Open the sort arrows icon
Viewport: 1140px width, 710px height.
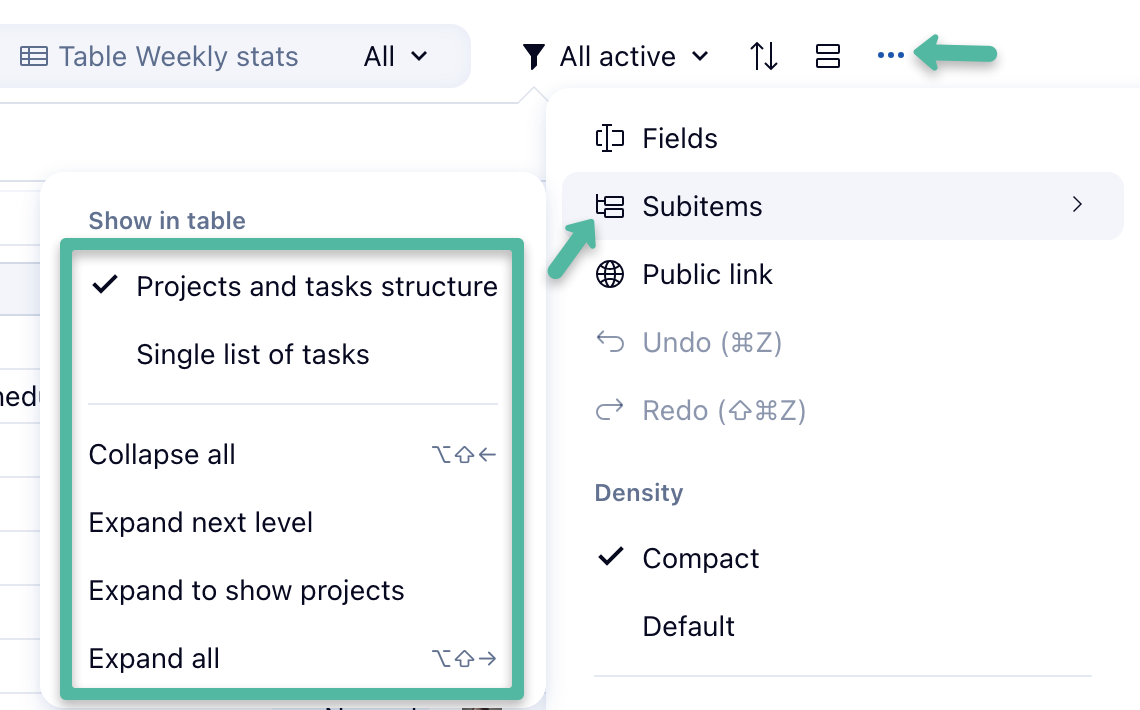tap(764, 57)
